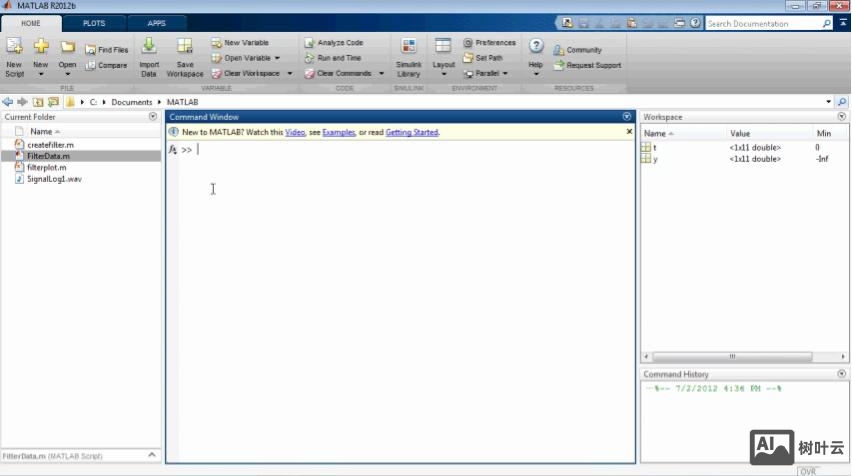Click the Open folder icon
Image resolution: width=852 pixels, height=476 pixels.
tap(67, 47)
